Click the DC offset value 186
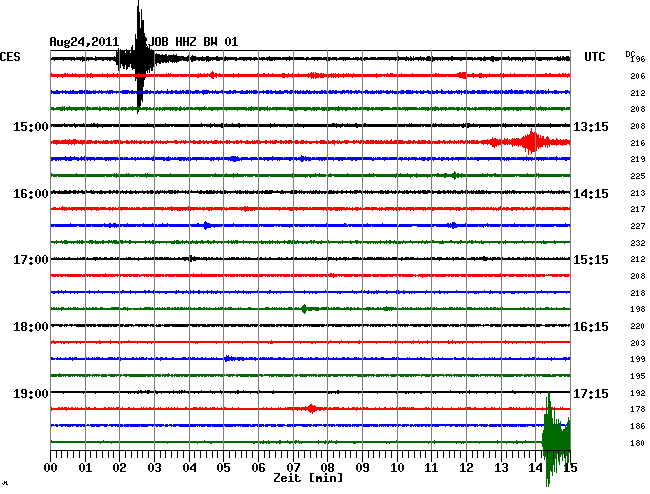The width and height of the screenshot is (650, 494). pyautogui.click(x=638, y=426)
